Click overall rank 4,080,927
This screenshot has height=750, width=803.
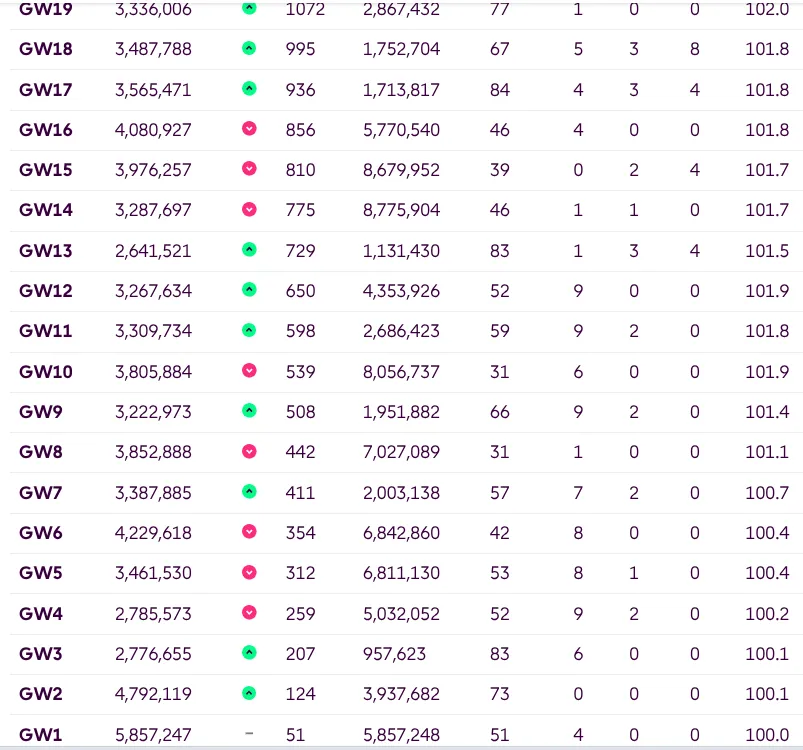coord(153,130)
